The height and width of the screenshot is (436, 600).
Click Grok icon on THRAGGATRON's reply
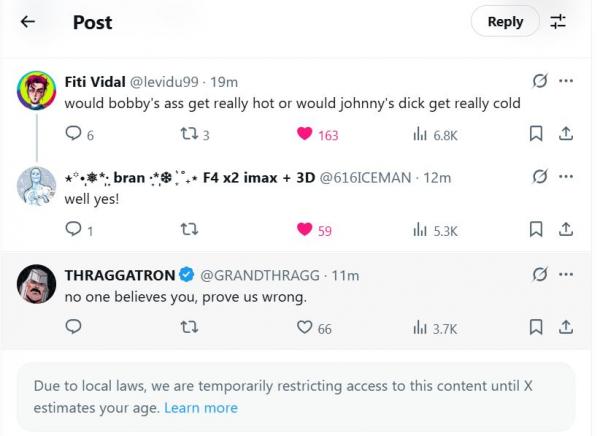click(x=540, y=274)
